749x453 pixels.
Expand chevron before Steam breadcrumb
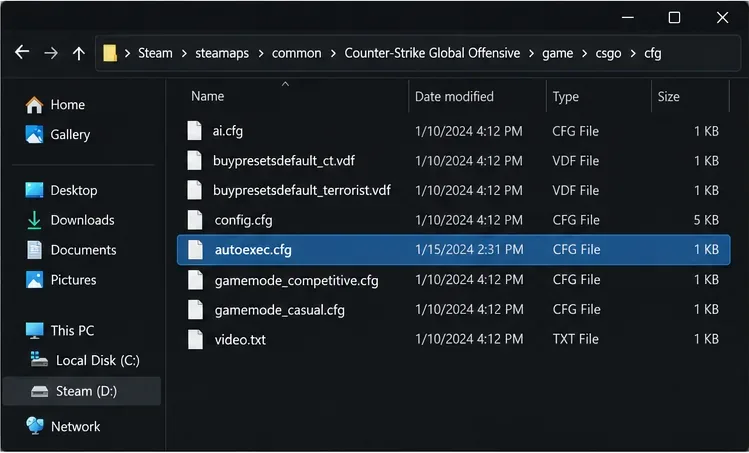tap(127, 54)
